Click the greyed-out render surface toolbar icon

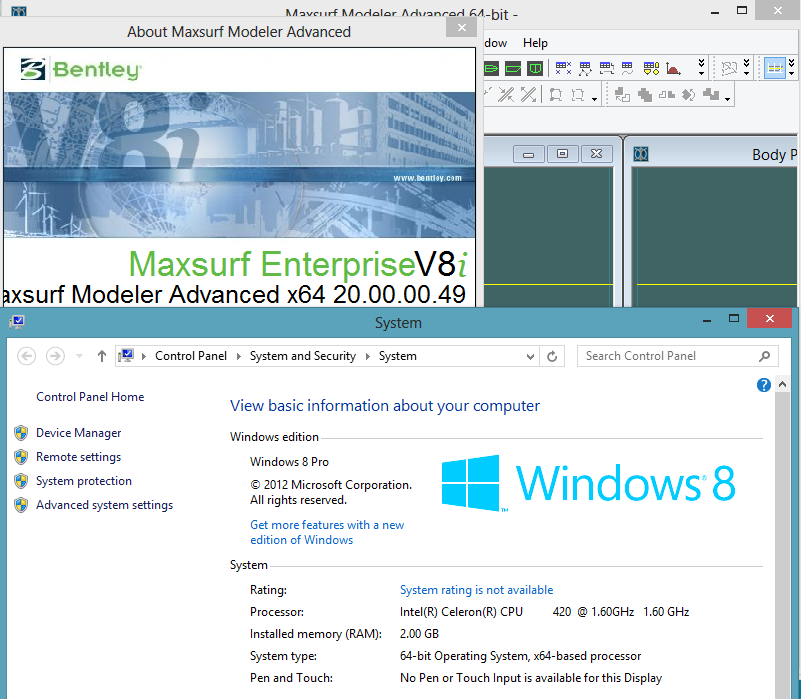729,68
